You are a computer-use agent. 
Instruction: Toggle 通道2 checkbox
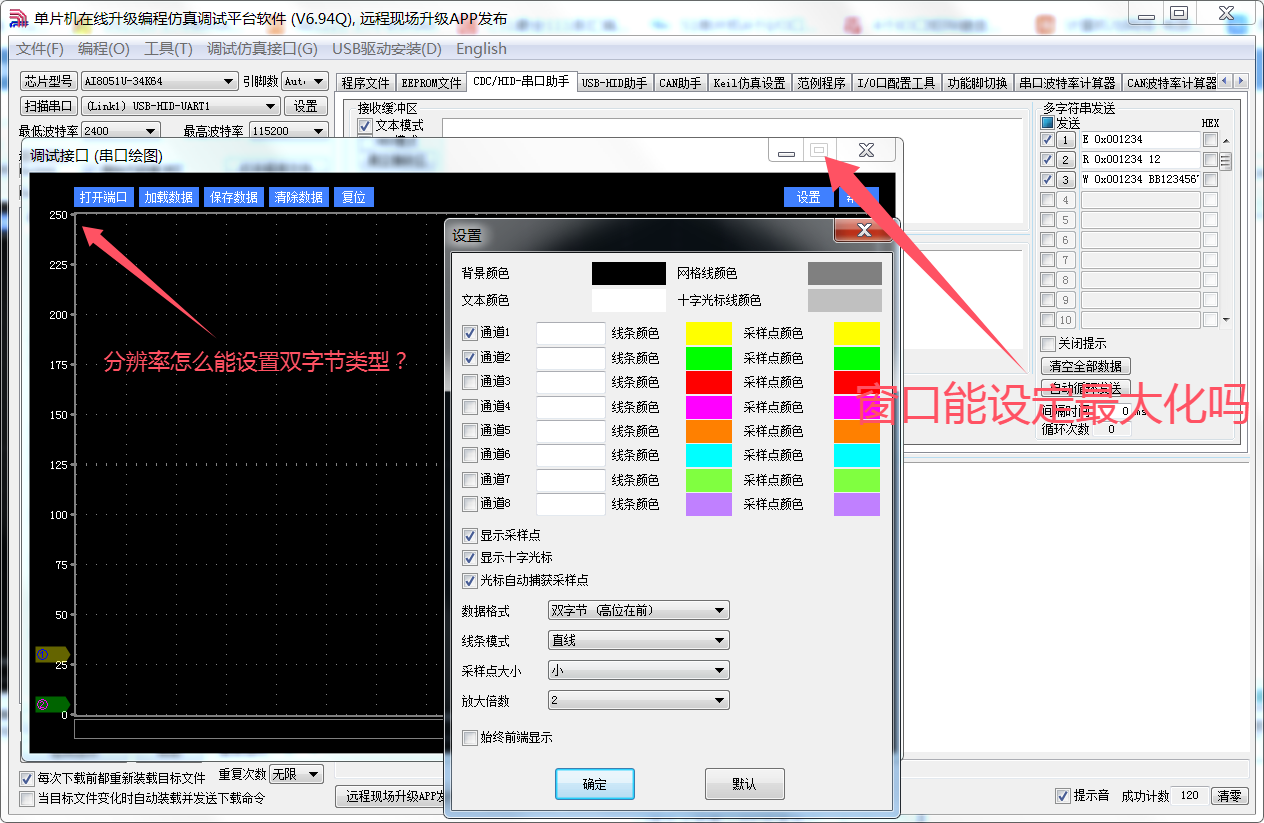coord(470,357)
